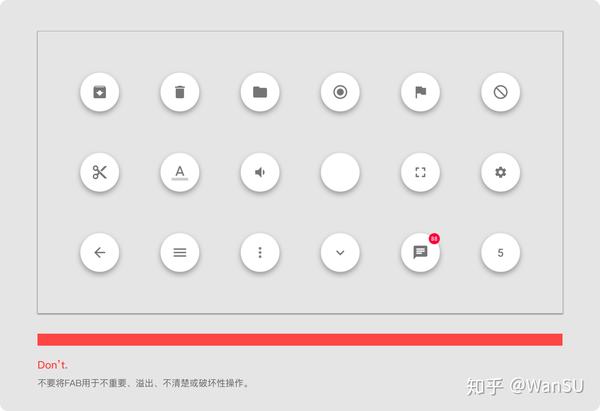Click the red Don't bar
Screen dimensions: 600x411
point(300,339)
